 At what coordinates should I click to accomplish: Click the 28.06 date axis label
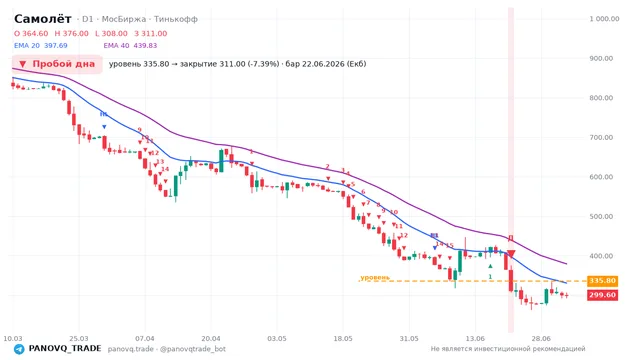541,339
